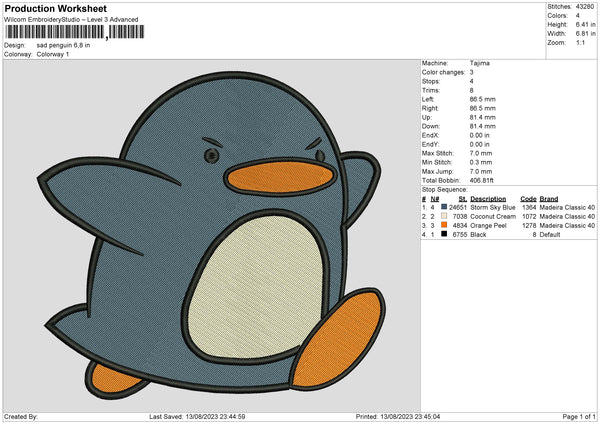Click the Code column header
Screen dimensions: 600x424
[x=528, y=199]
